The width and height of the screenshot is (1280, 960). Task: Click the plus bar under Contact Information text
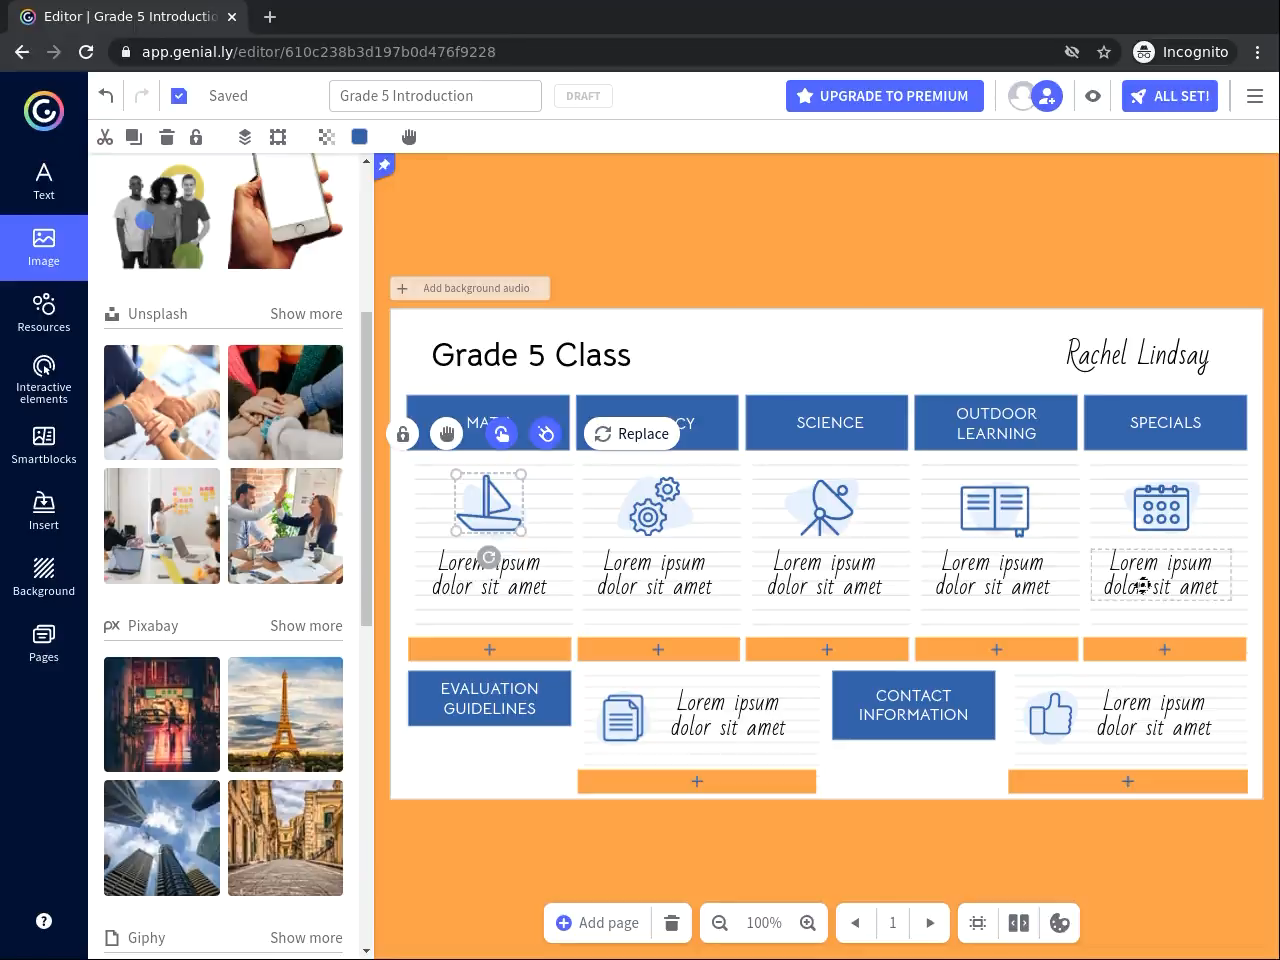point(1128,782)
